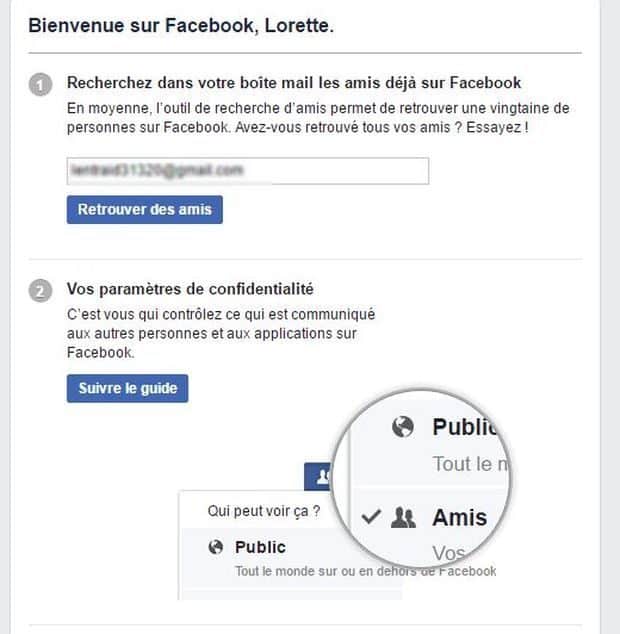
Task: Click the step 2 number circle
Action: coord(40,291)
